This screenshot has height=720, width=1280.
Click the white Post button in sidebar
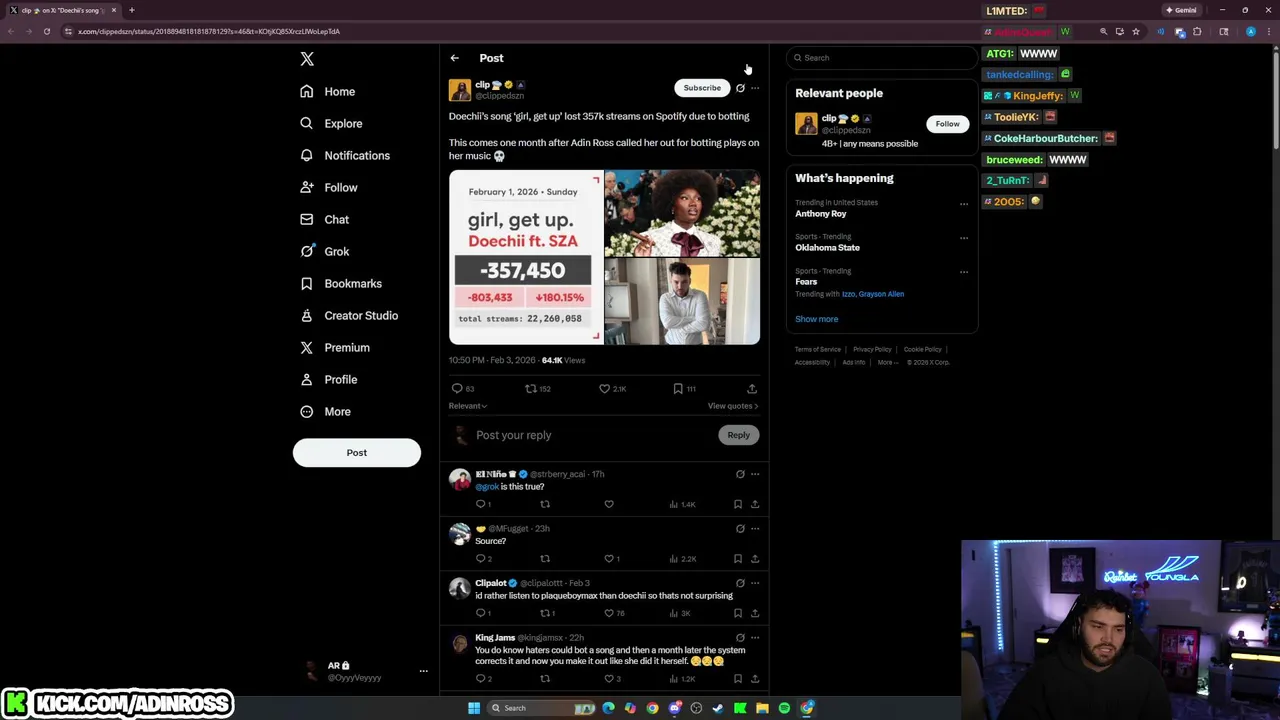tap(357, 452)
